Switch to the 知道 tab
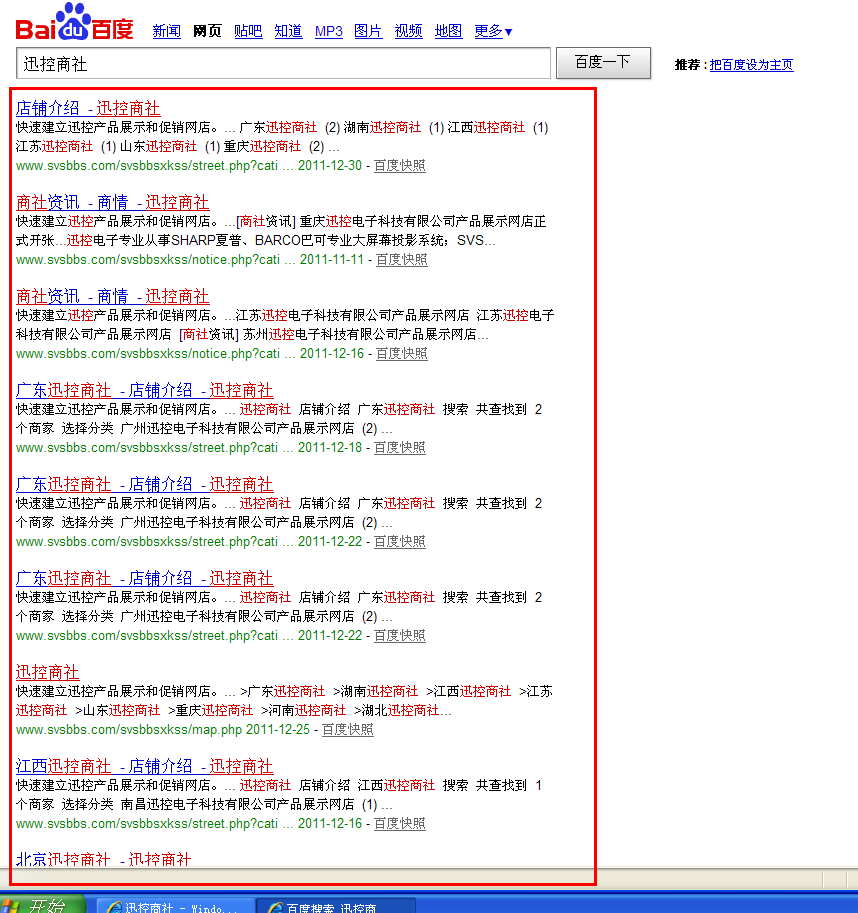 click(x=288, y=31)
